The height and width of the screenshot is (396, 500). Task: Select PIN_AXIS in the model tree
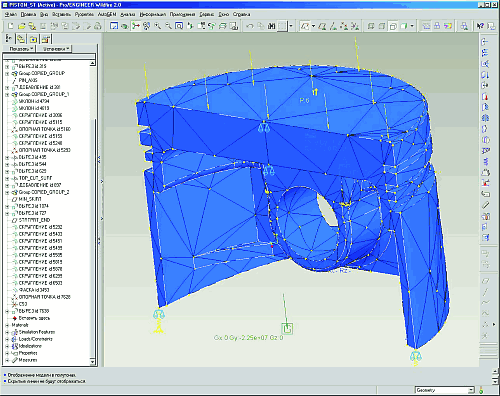(28, 80)
